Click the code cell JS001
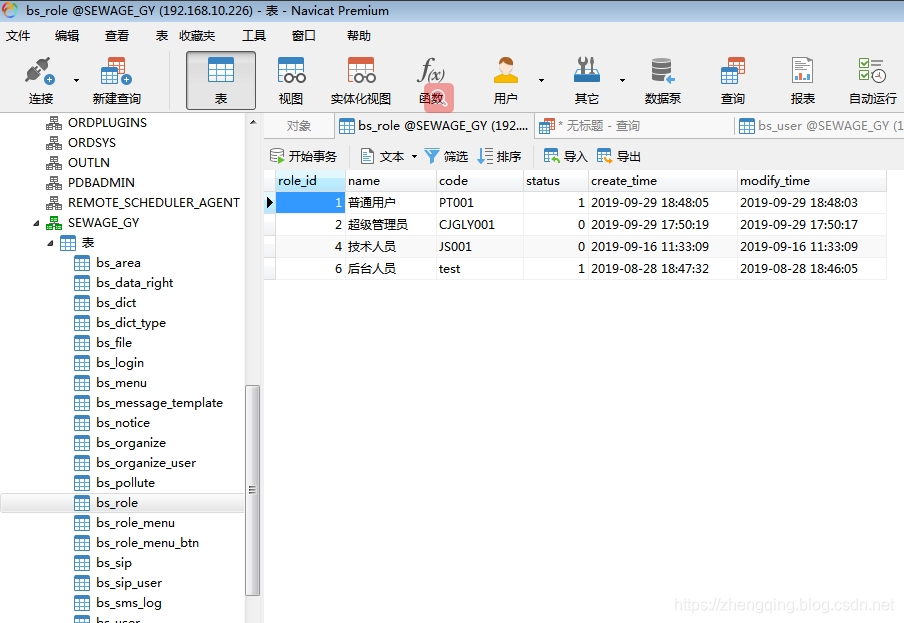 (x=480, y=247)
